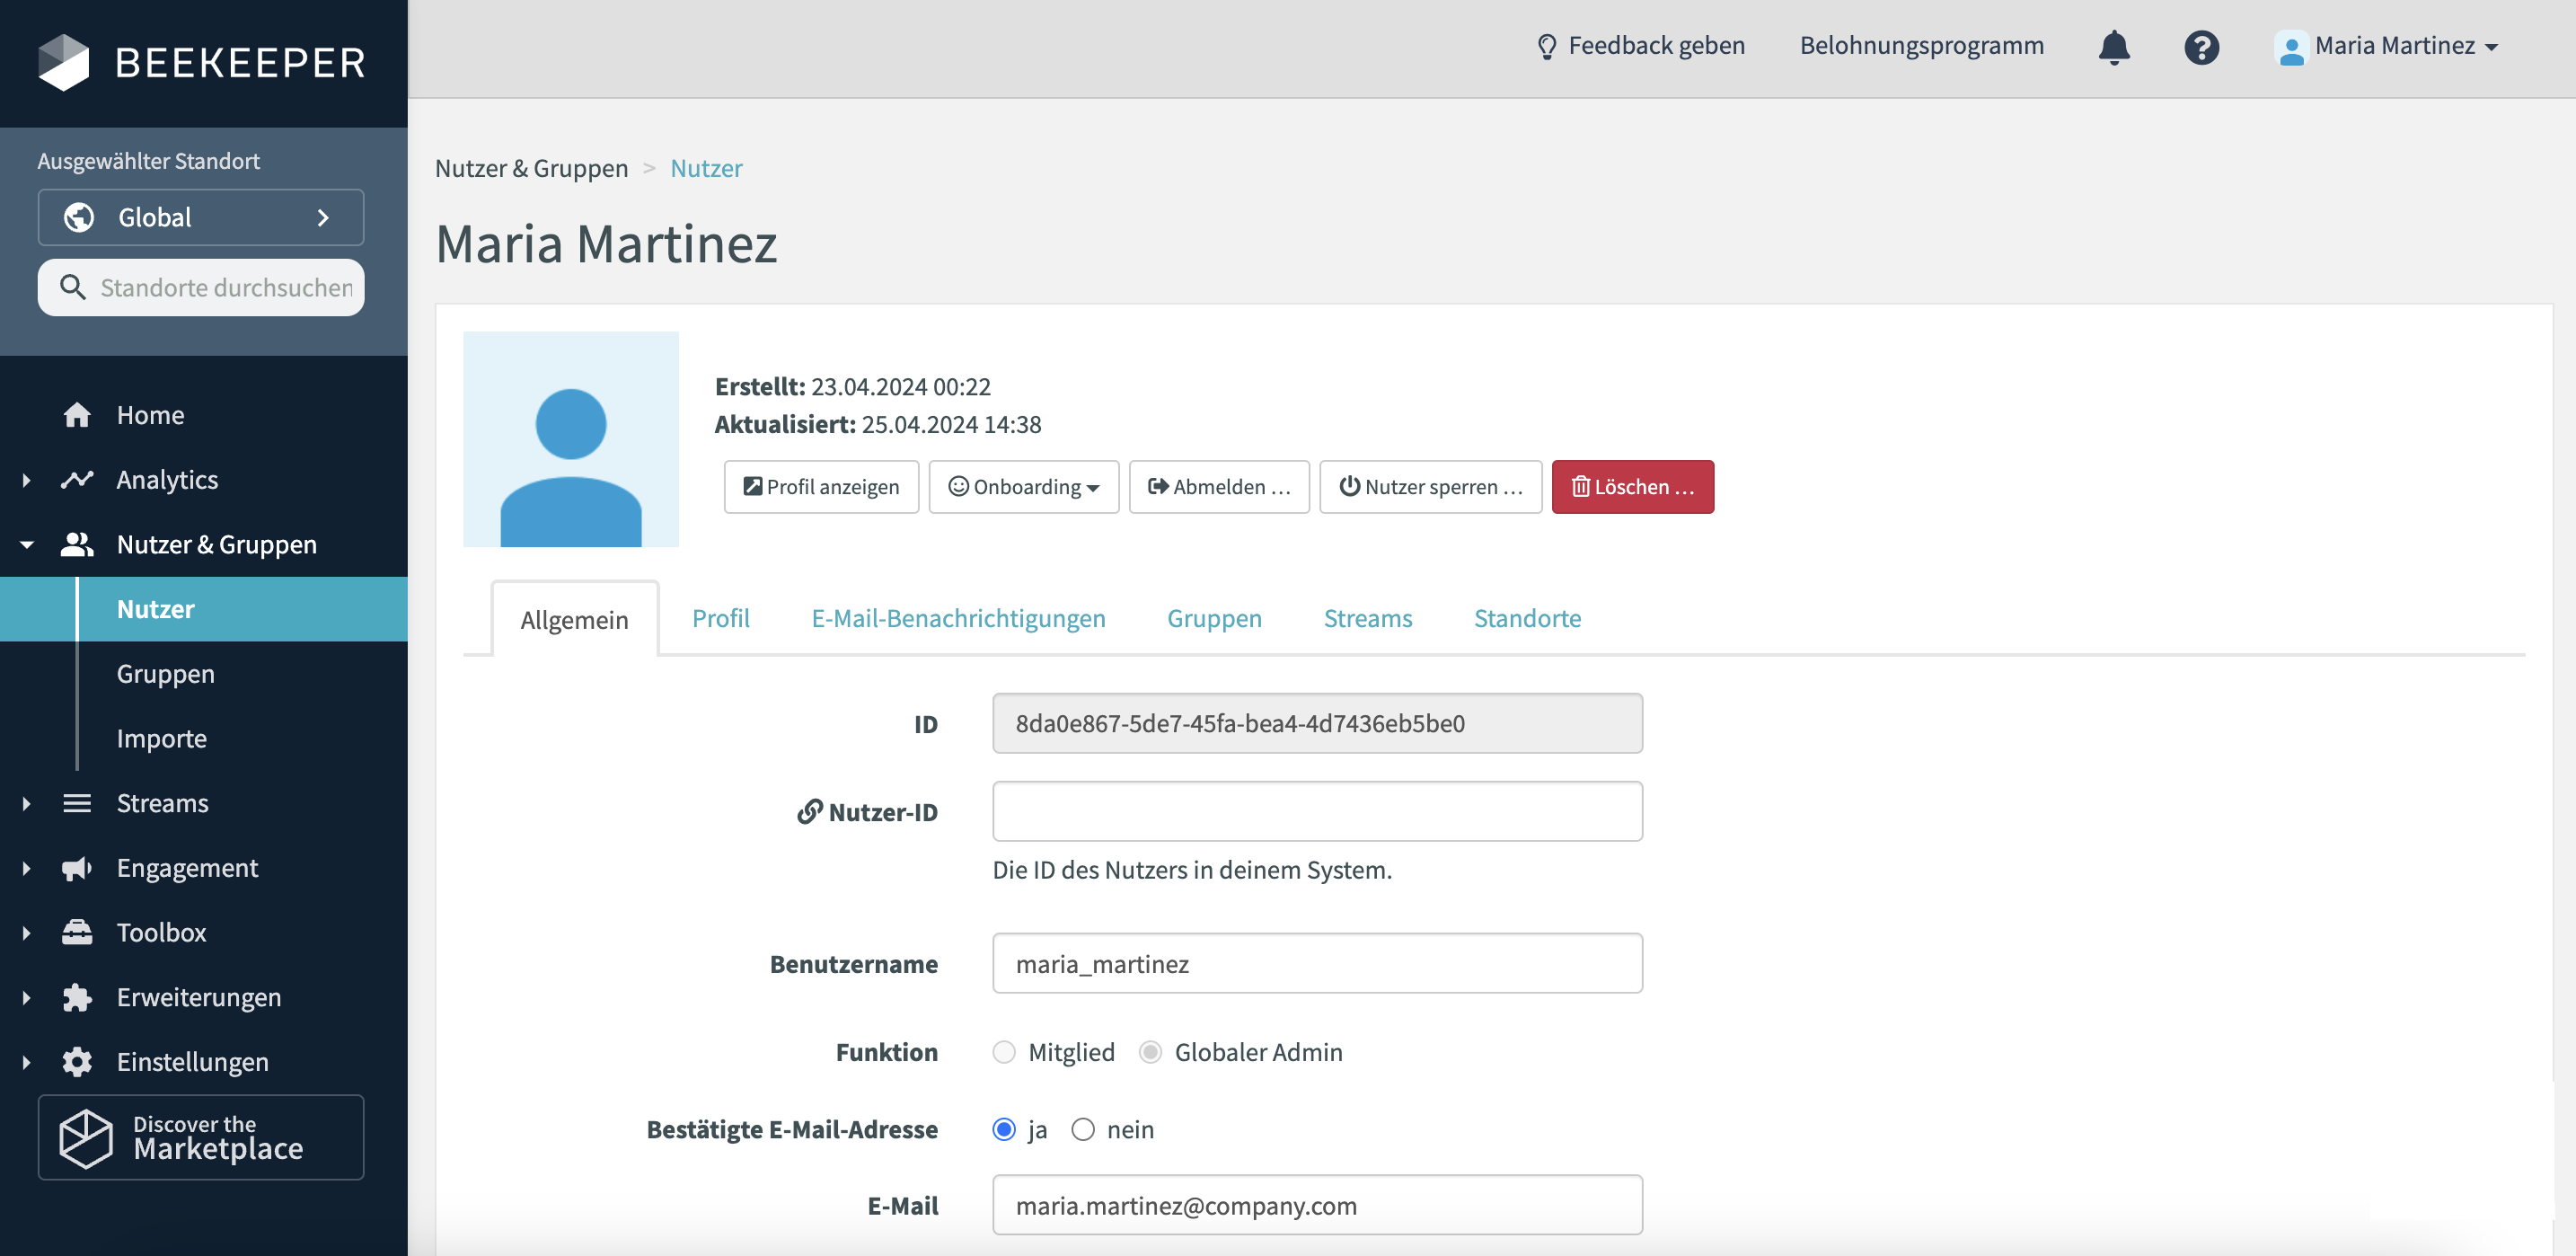Open the Global location selector
2576x1256 pixels.
click(200, 217)
